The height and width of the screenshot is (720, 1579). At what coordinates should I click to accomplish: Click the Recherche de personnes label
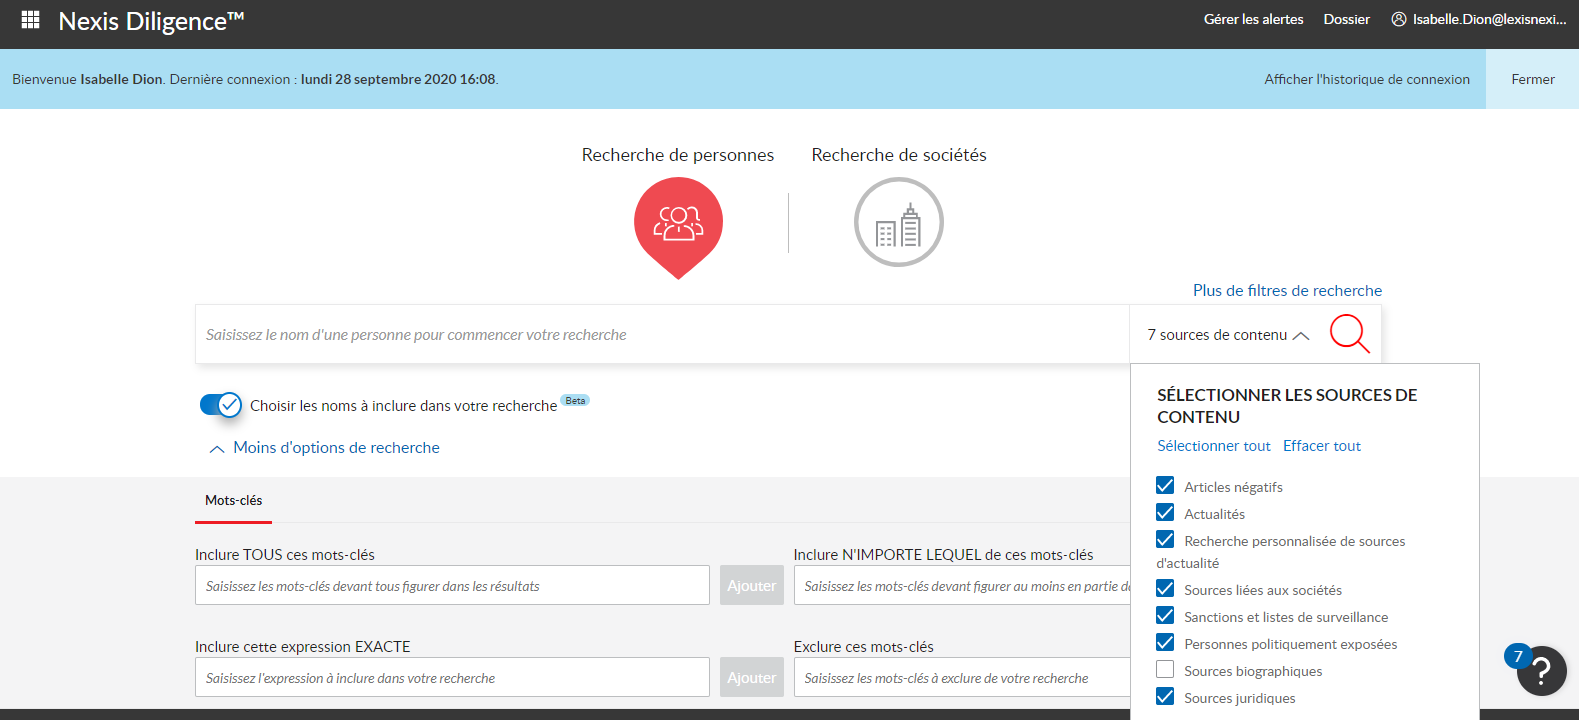click(x=678, y=155)
